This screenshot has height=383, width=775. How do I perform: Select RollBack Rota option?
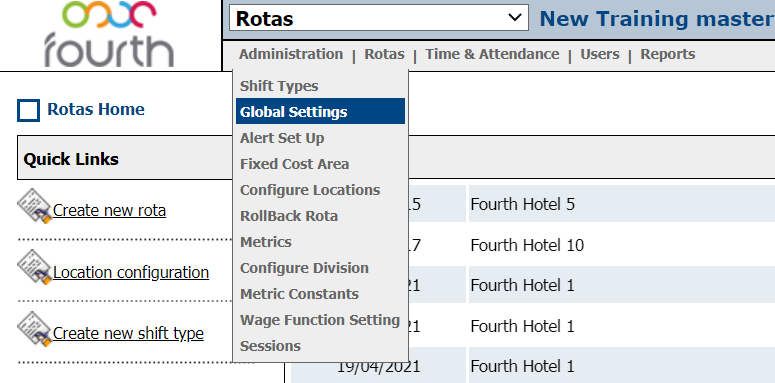[x=289, y=216]
